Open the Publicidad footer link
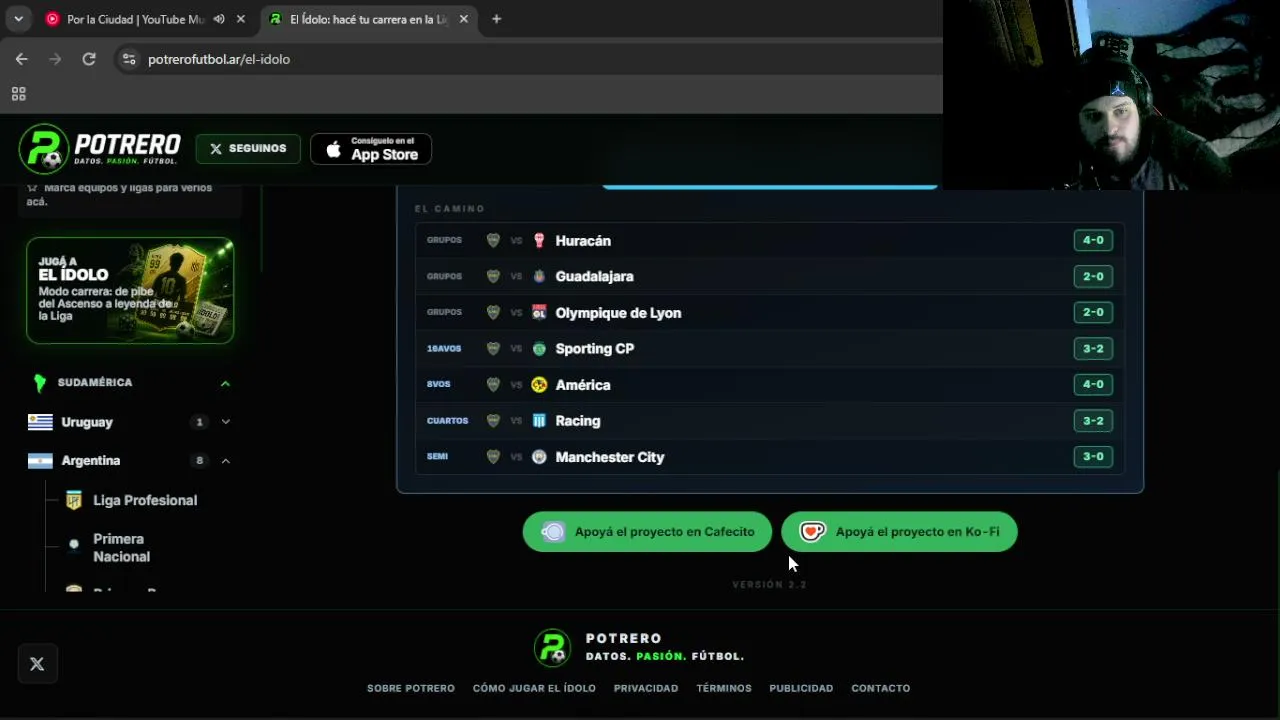 point(801,688)
